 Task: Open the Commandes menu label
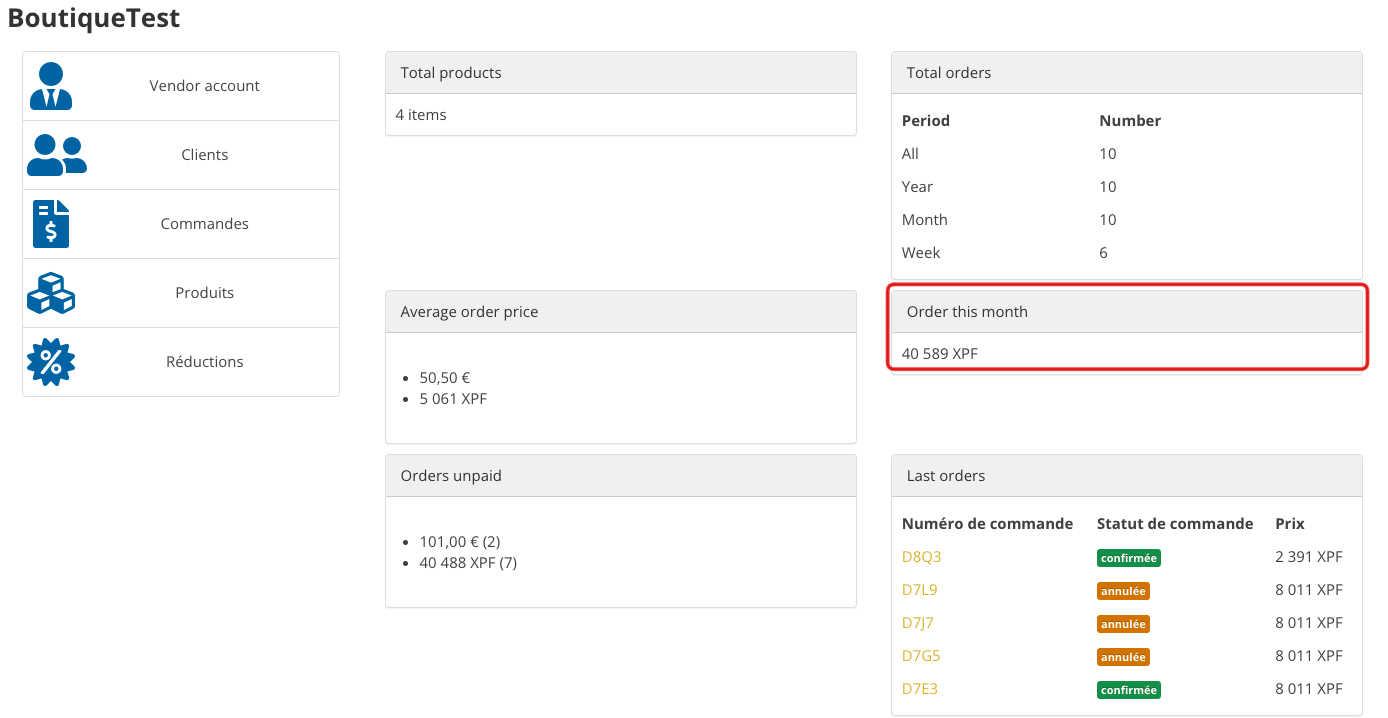coord(204,224)
